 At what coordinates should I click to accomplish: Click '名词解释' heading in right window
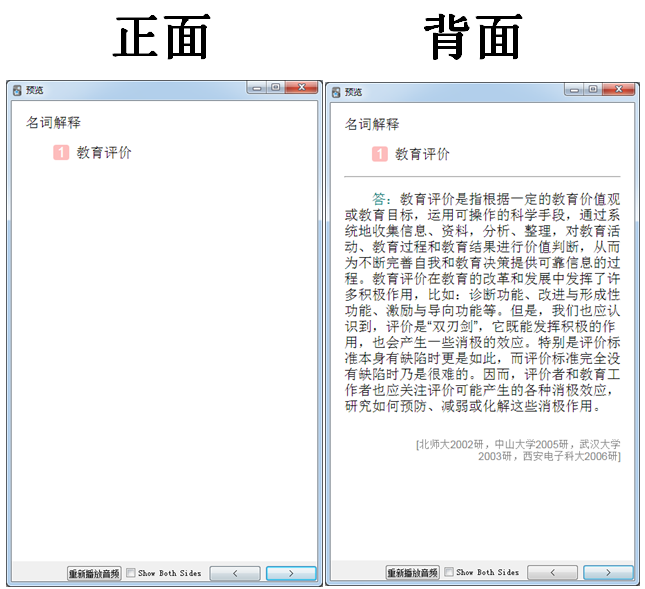pyautogui.click(x=372, y=124)
